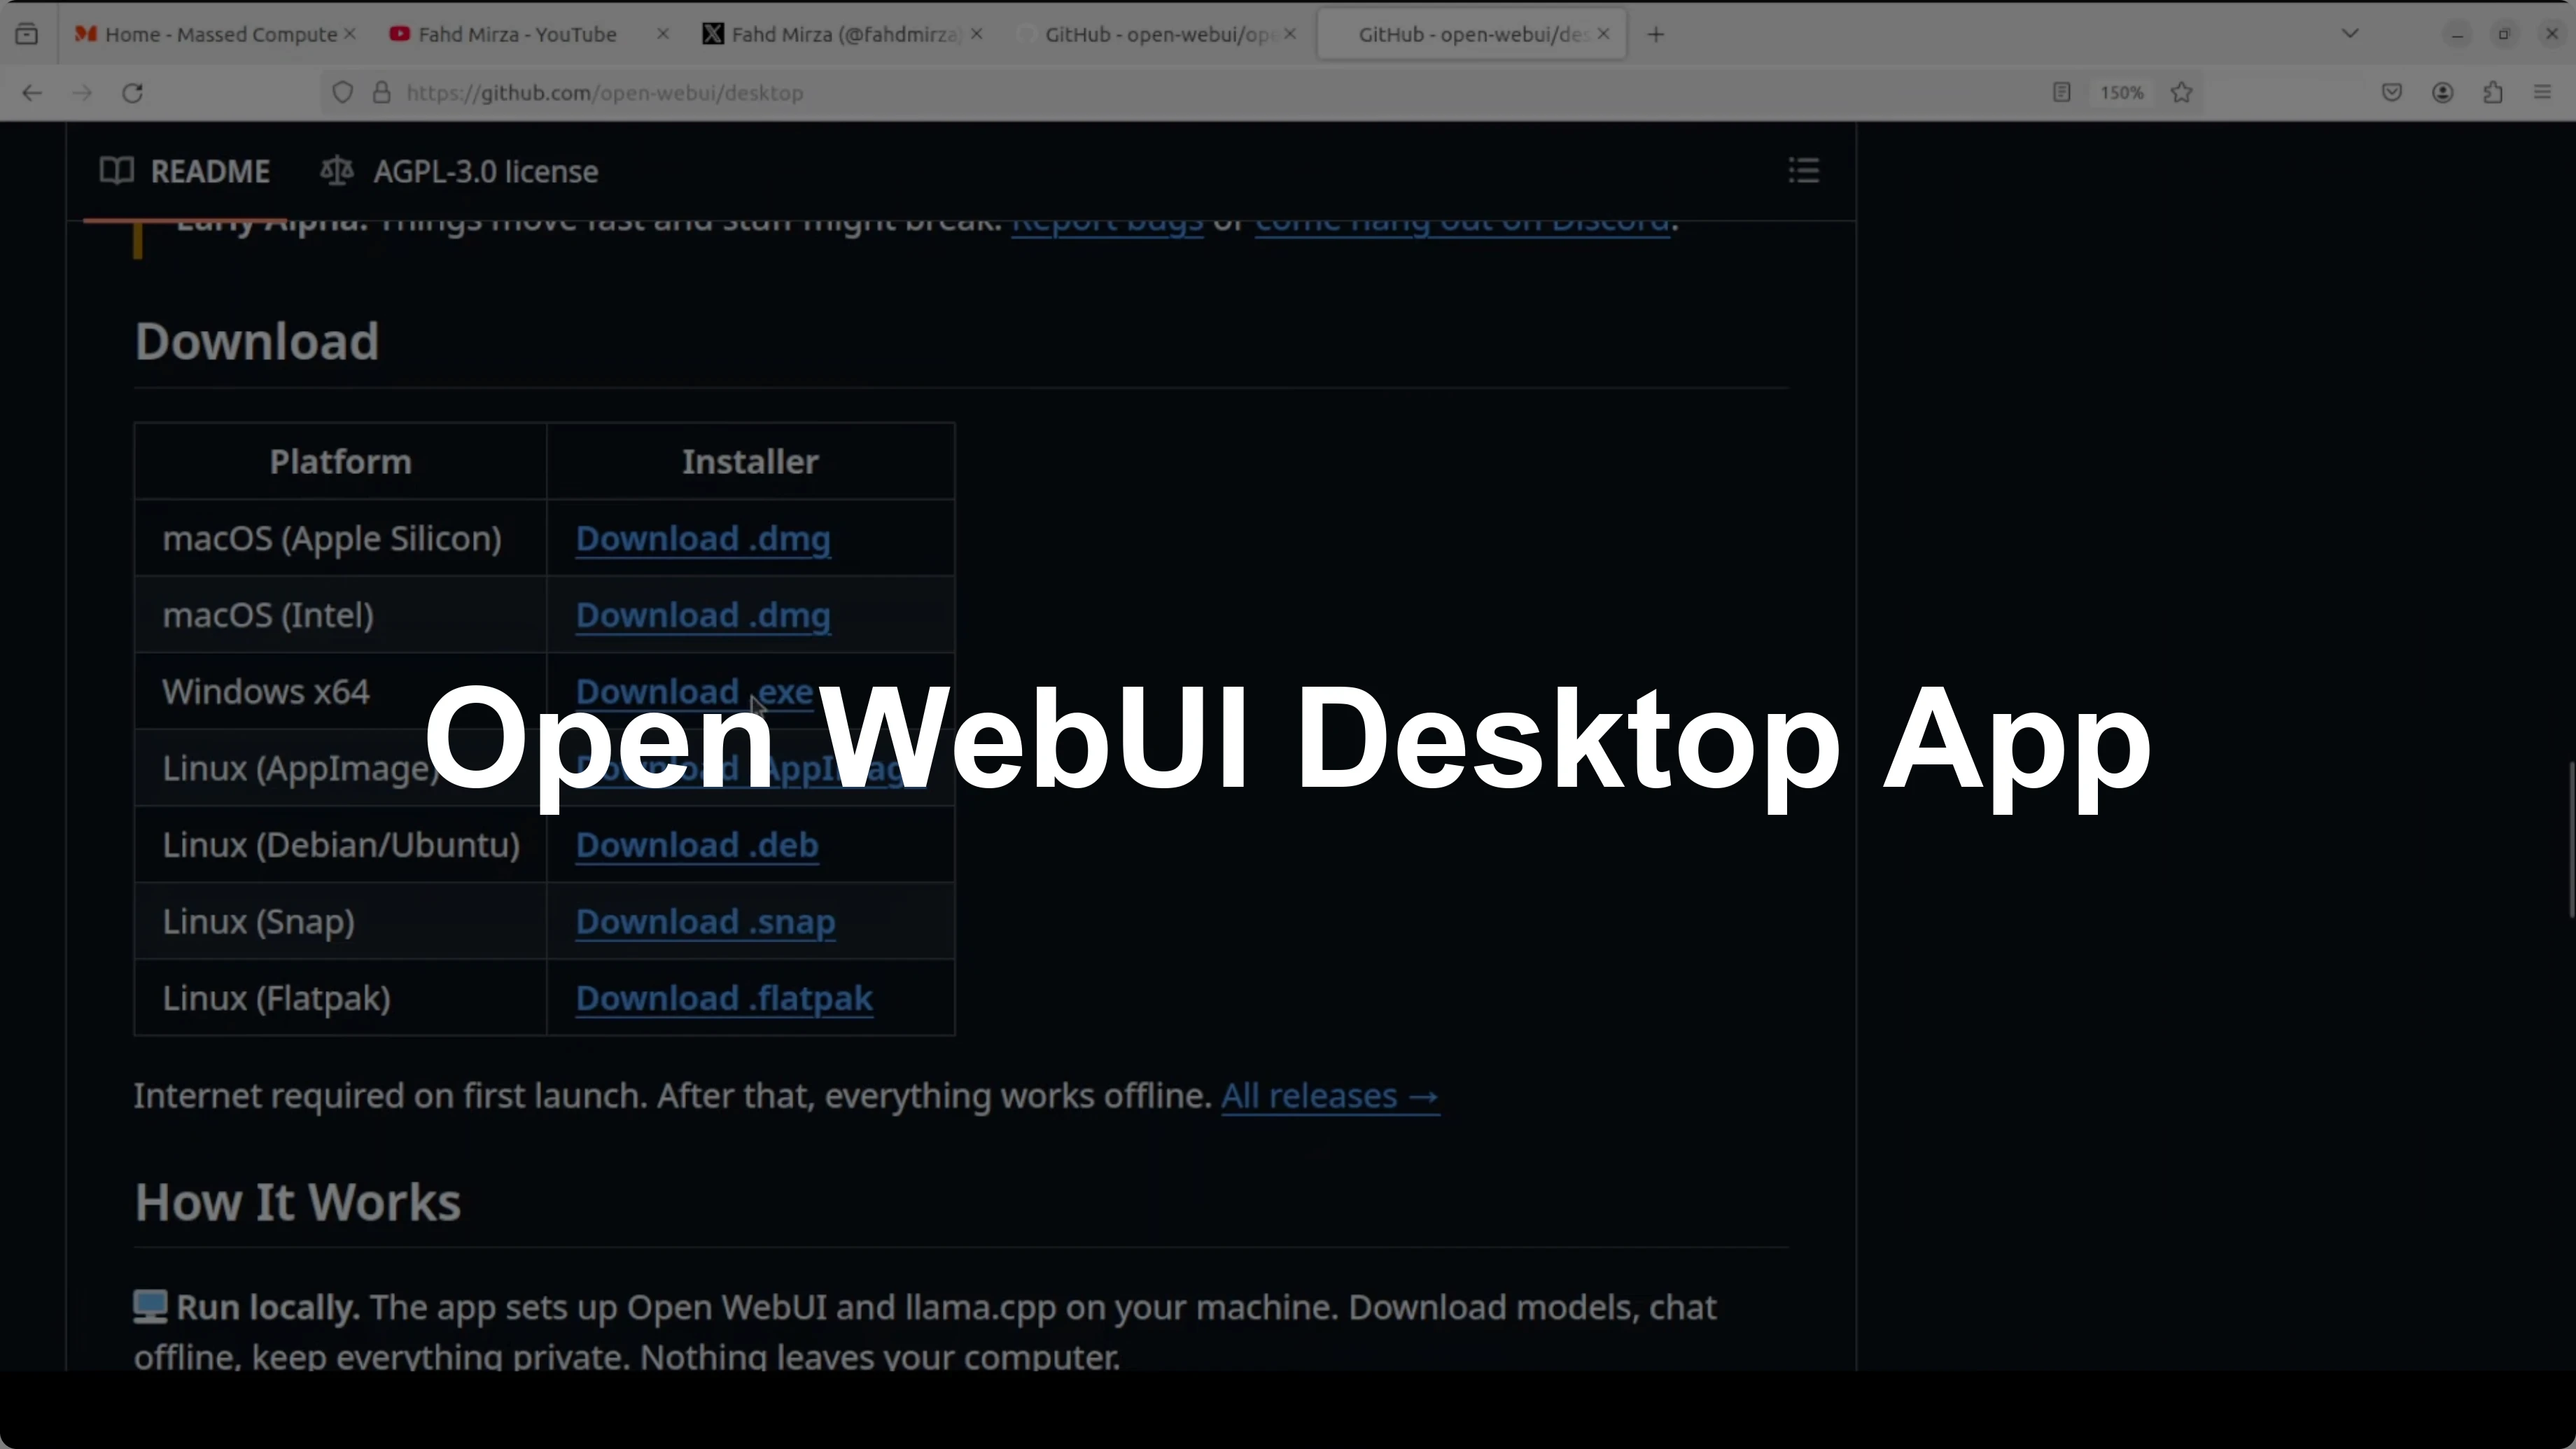Screen dimensions: 2576x1449
Task: Open reader view from the address bar
Action: pos(2061,92)
